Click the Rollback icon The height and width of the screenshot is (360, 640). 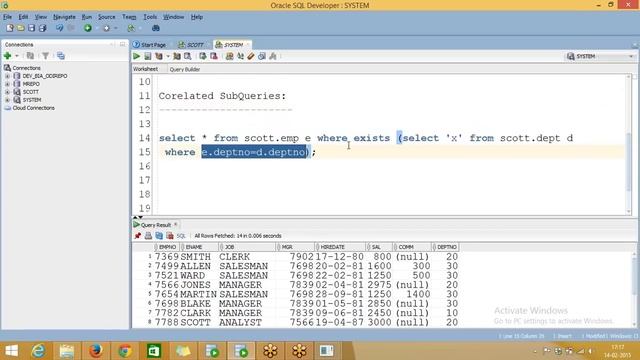[x=214, y=56]
